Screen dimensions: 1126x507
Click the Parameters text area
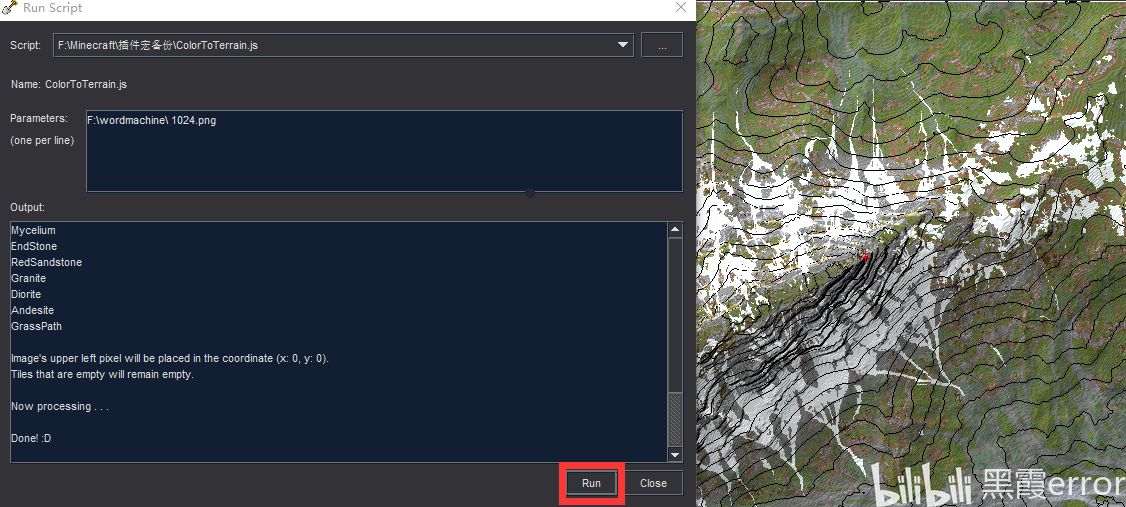pyautogui.click(x=384, y=151)
